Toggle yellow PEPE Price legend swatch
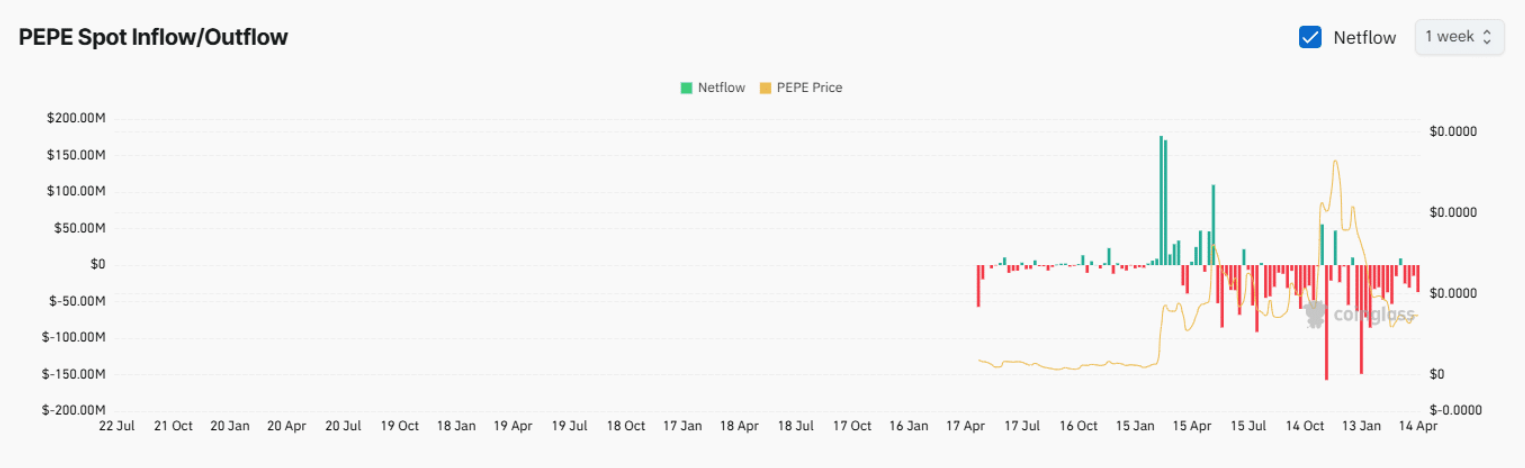Image resolution: width=1525 pixels, height=468 pixels. coord(766,88)
